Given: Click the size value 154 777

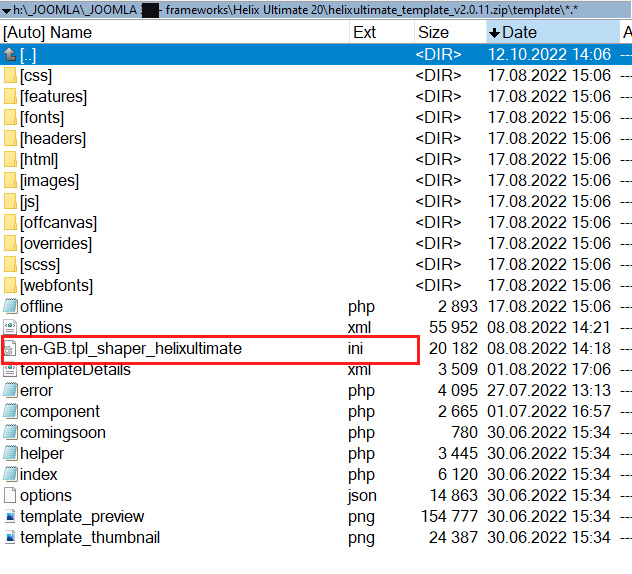Looking at the screenshot, I should tap(449, 516).
